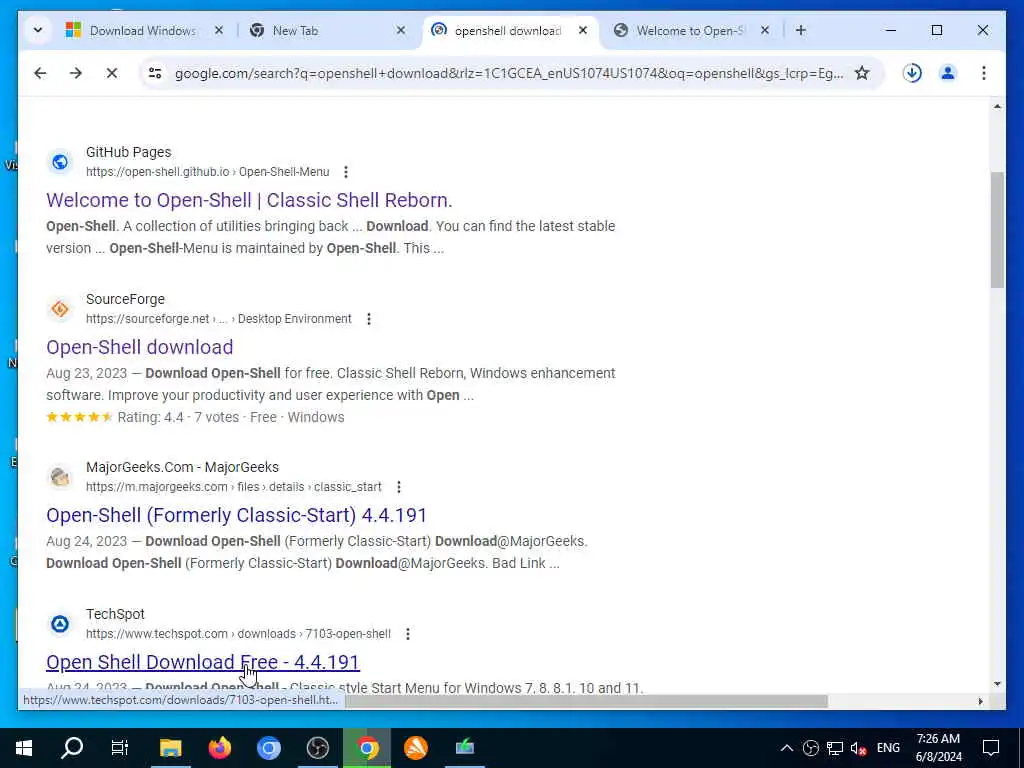Open the Windows Start menu

pyautogui.click(x=24, y=748)
